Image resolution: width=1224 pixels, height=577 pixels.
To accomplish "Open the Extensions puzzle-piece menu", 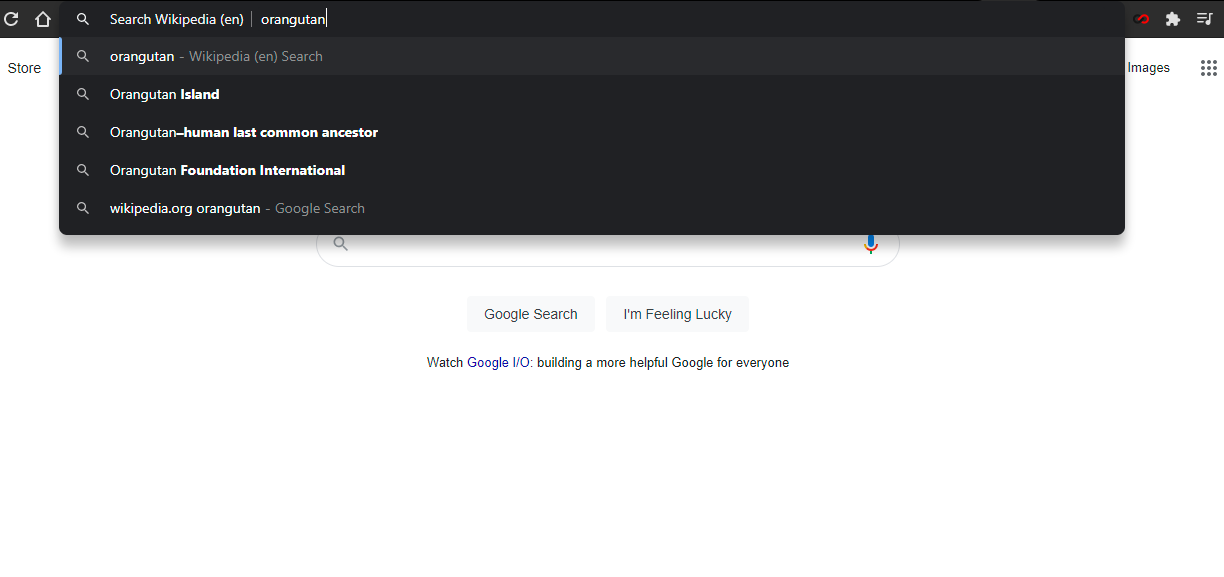I will tap(1173, 19).
